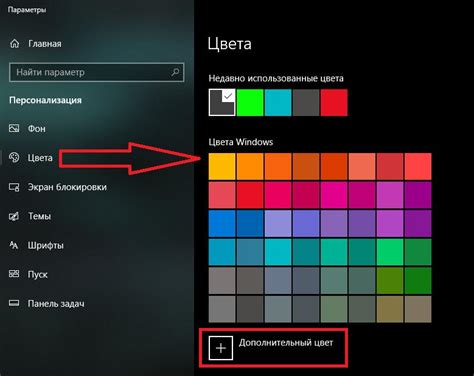Screen dimensions: 474x376
Task: Click the plus icon for custom color
Action: click(x=221, y=348)
